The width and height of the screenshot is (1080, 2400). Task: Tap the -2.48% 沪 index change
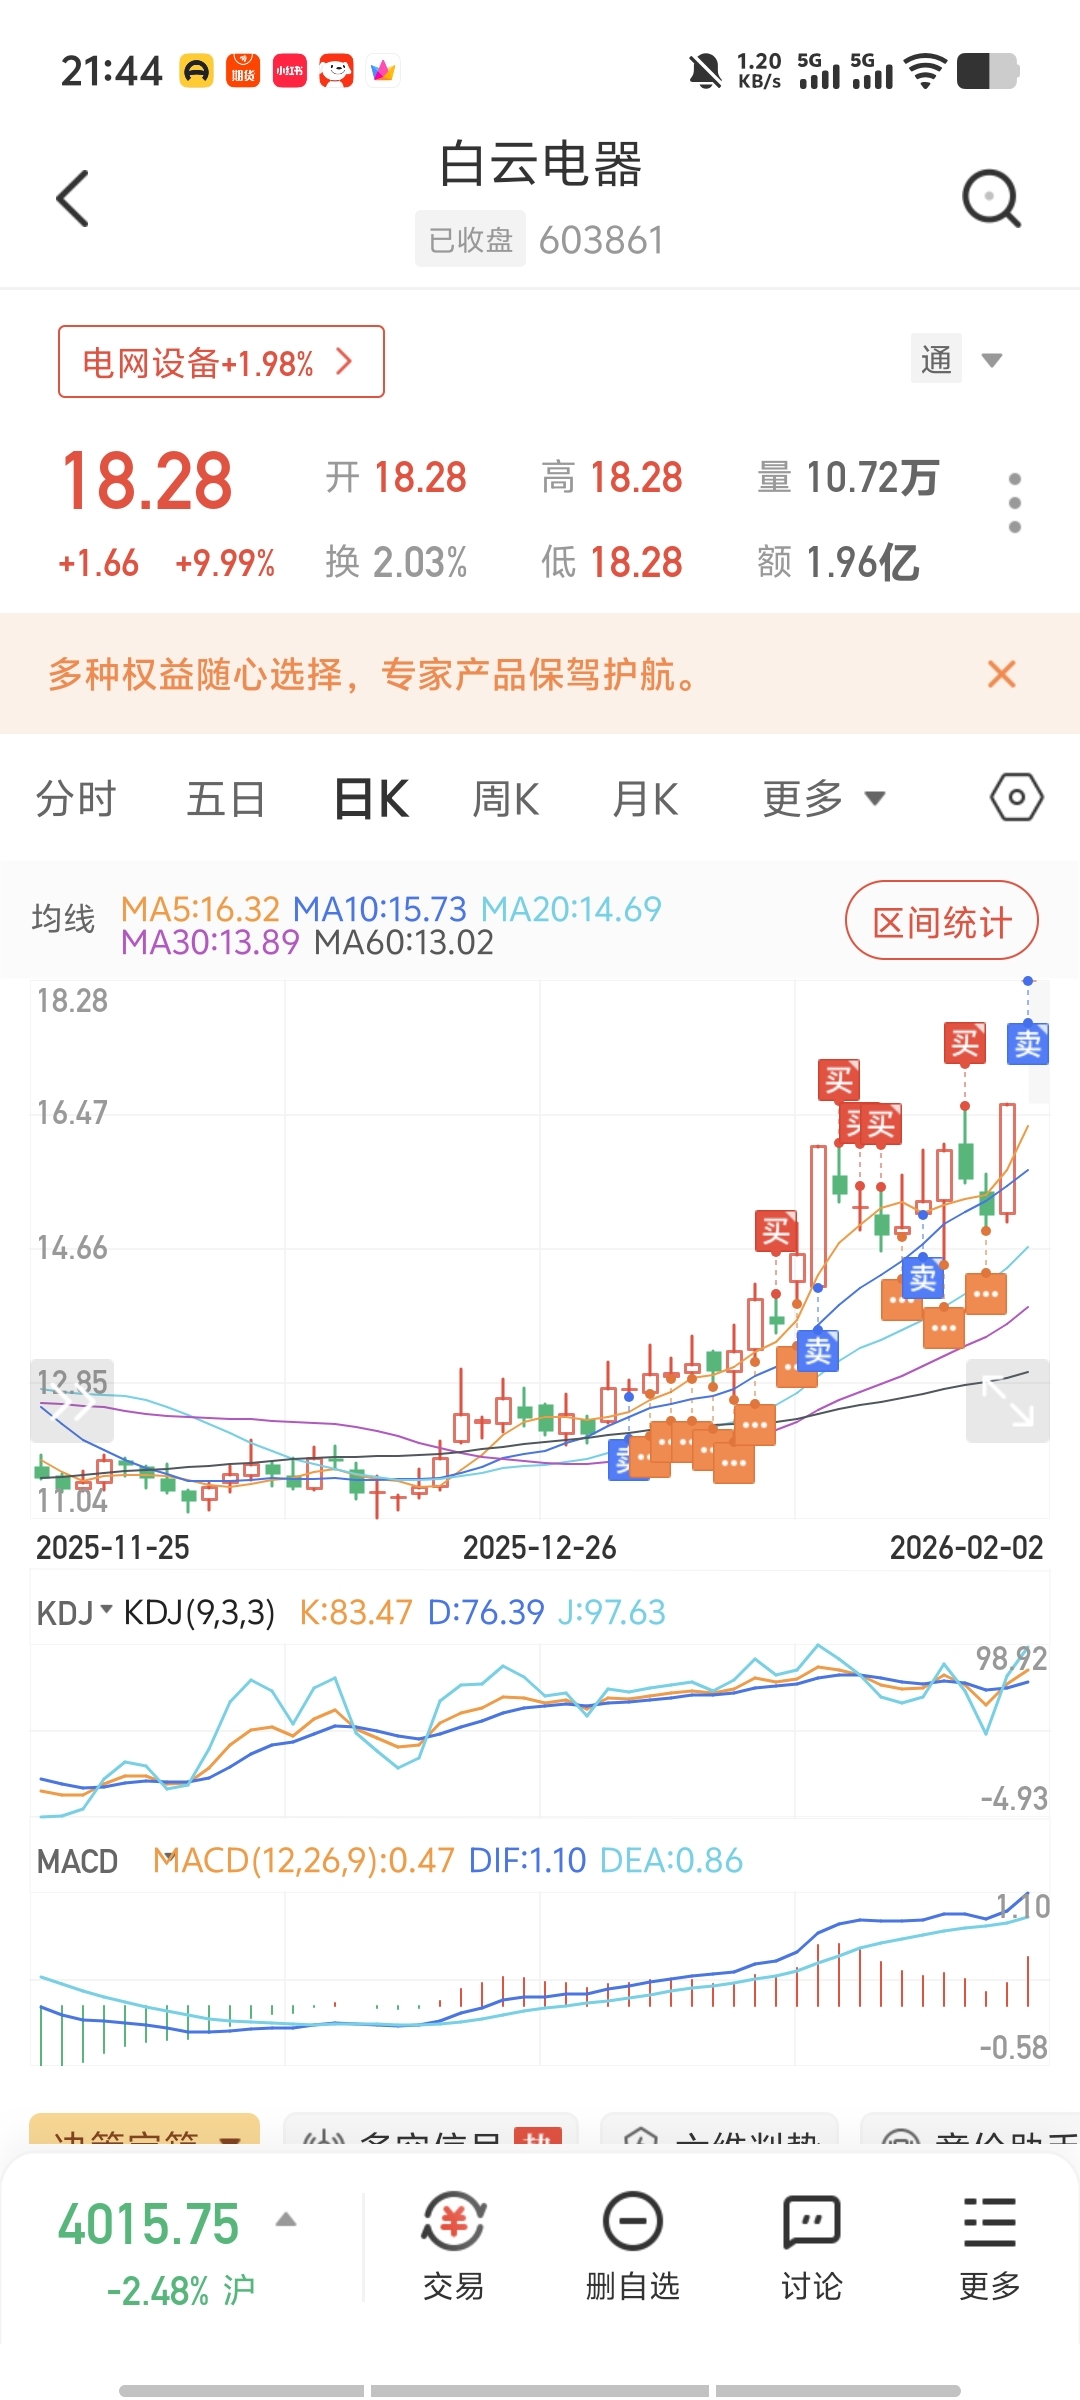coord(181,2290)
